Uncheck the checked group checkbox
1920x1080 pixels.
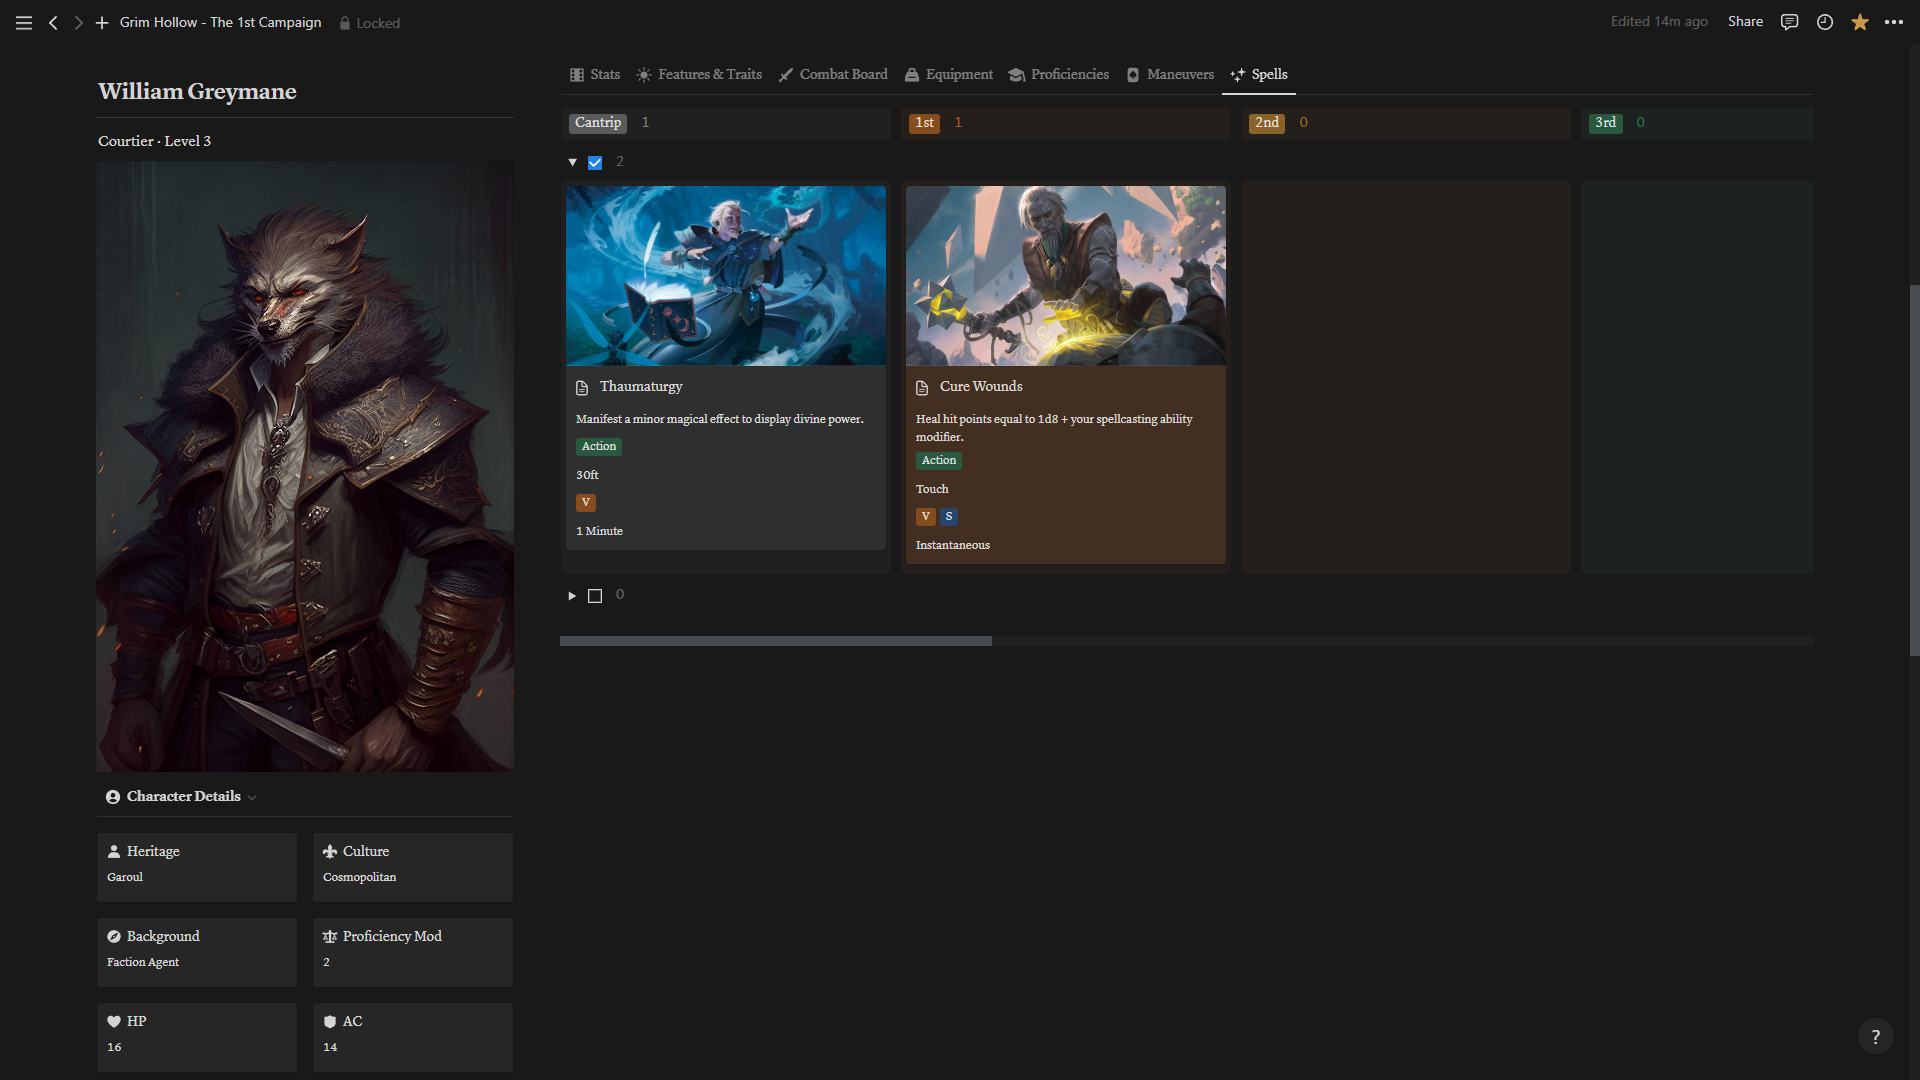coord(595,162)
